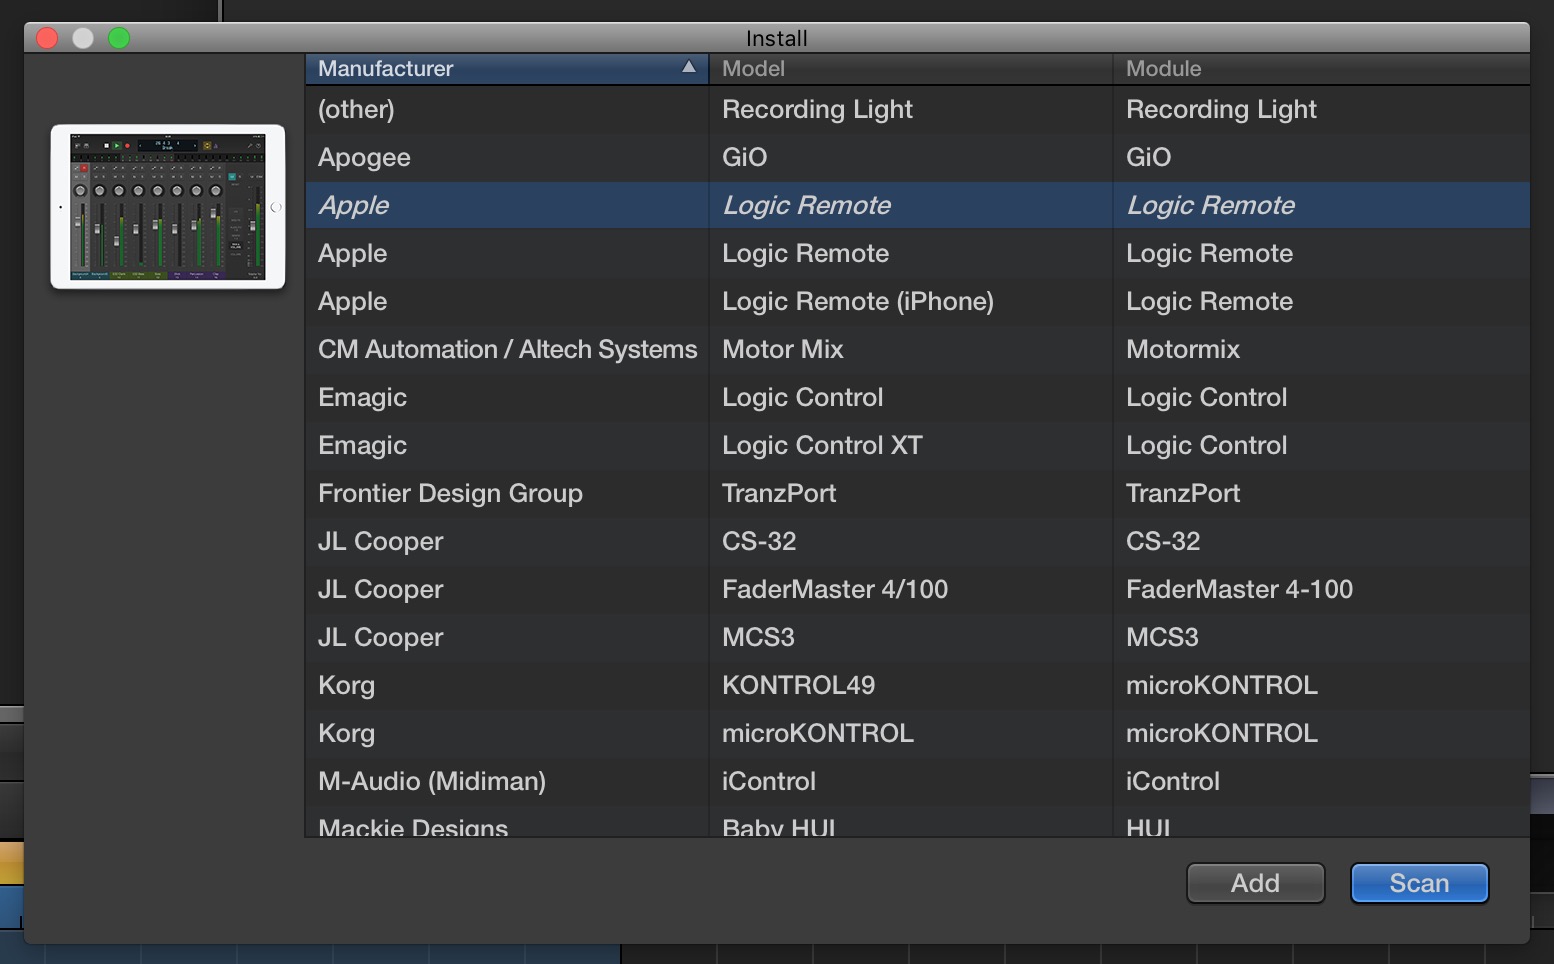Screen dimensions: 1554x964
Task: Click highlighted italic Logic Remote in Module column
Action: (x=1210, y=205)
